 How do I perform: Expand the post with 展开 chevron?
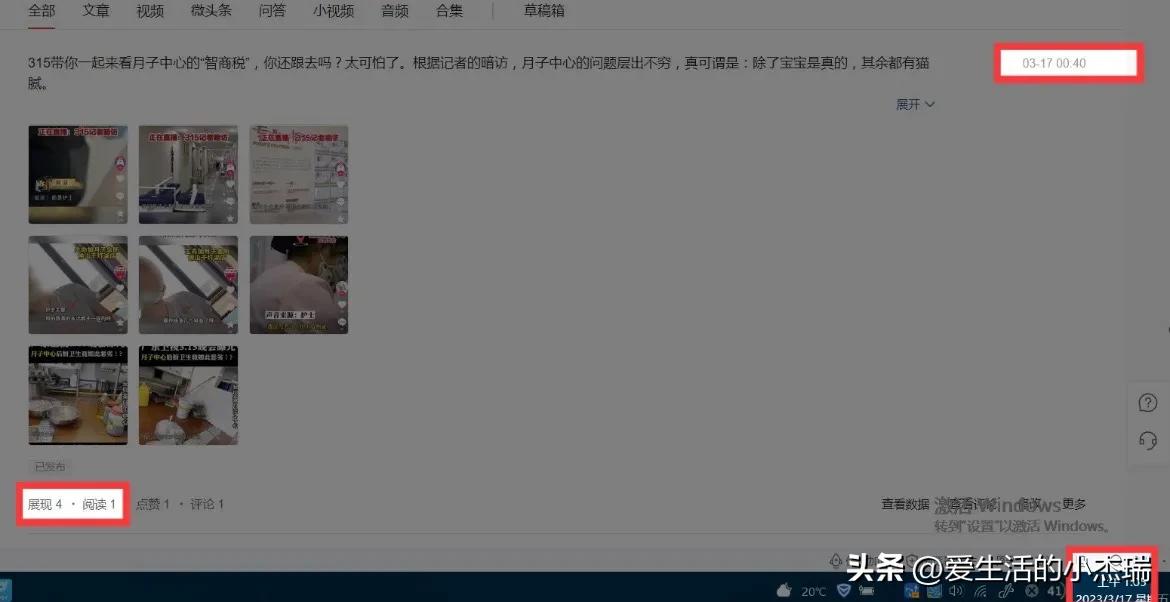pyautogui.click(x=914, y=104)
